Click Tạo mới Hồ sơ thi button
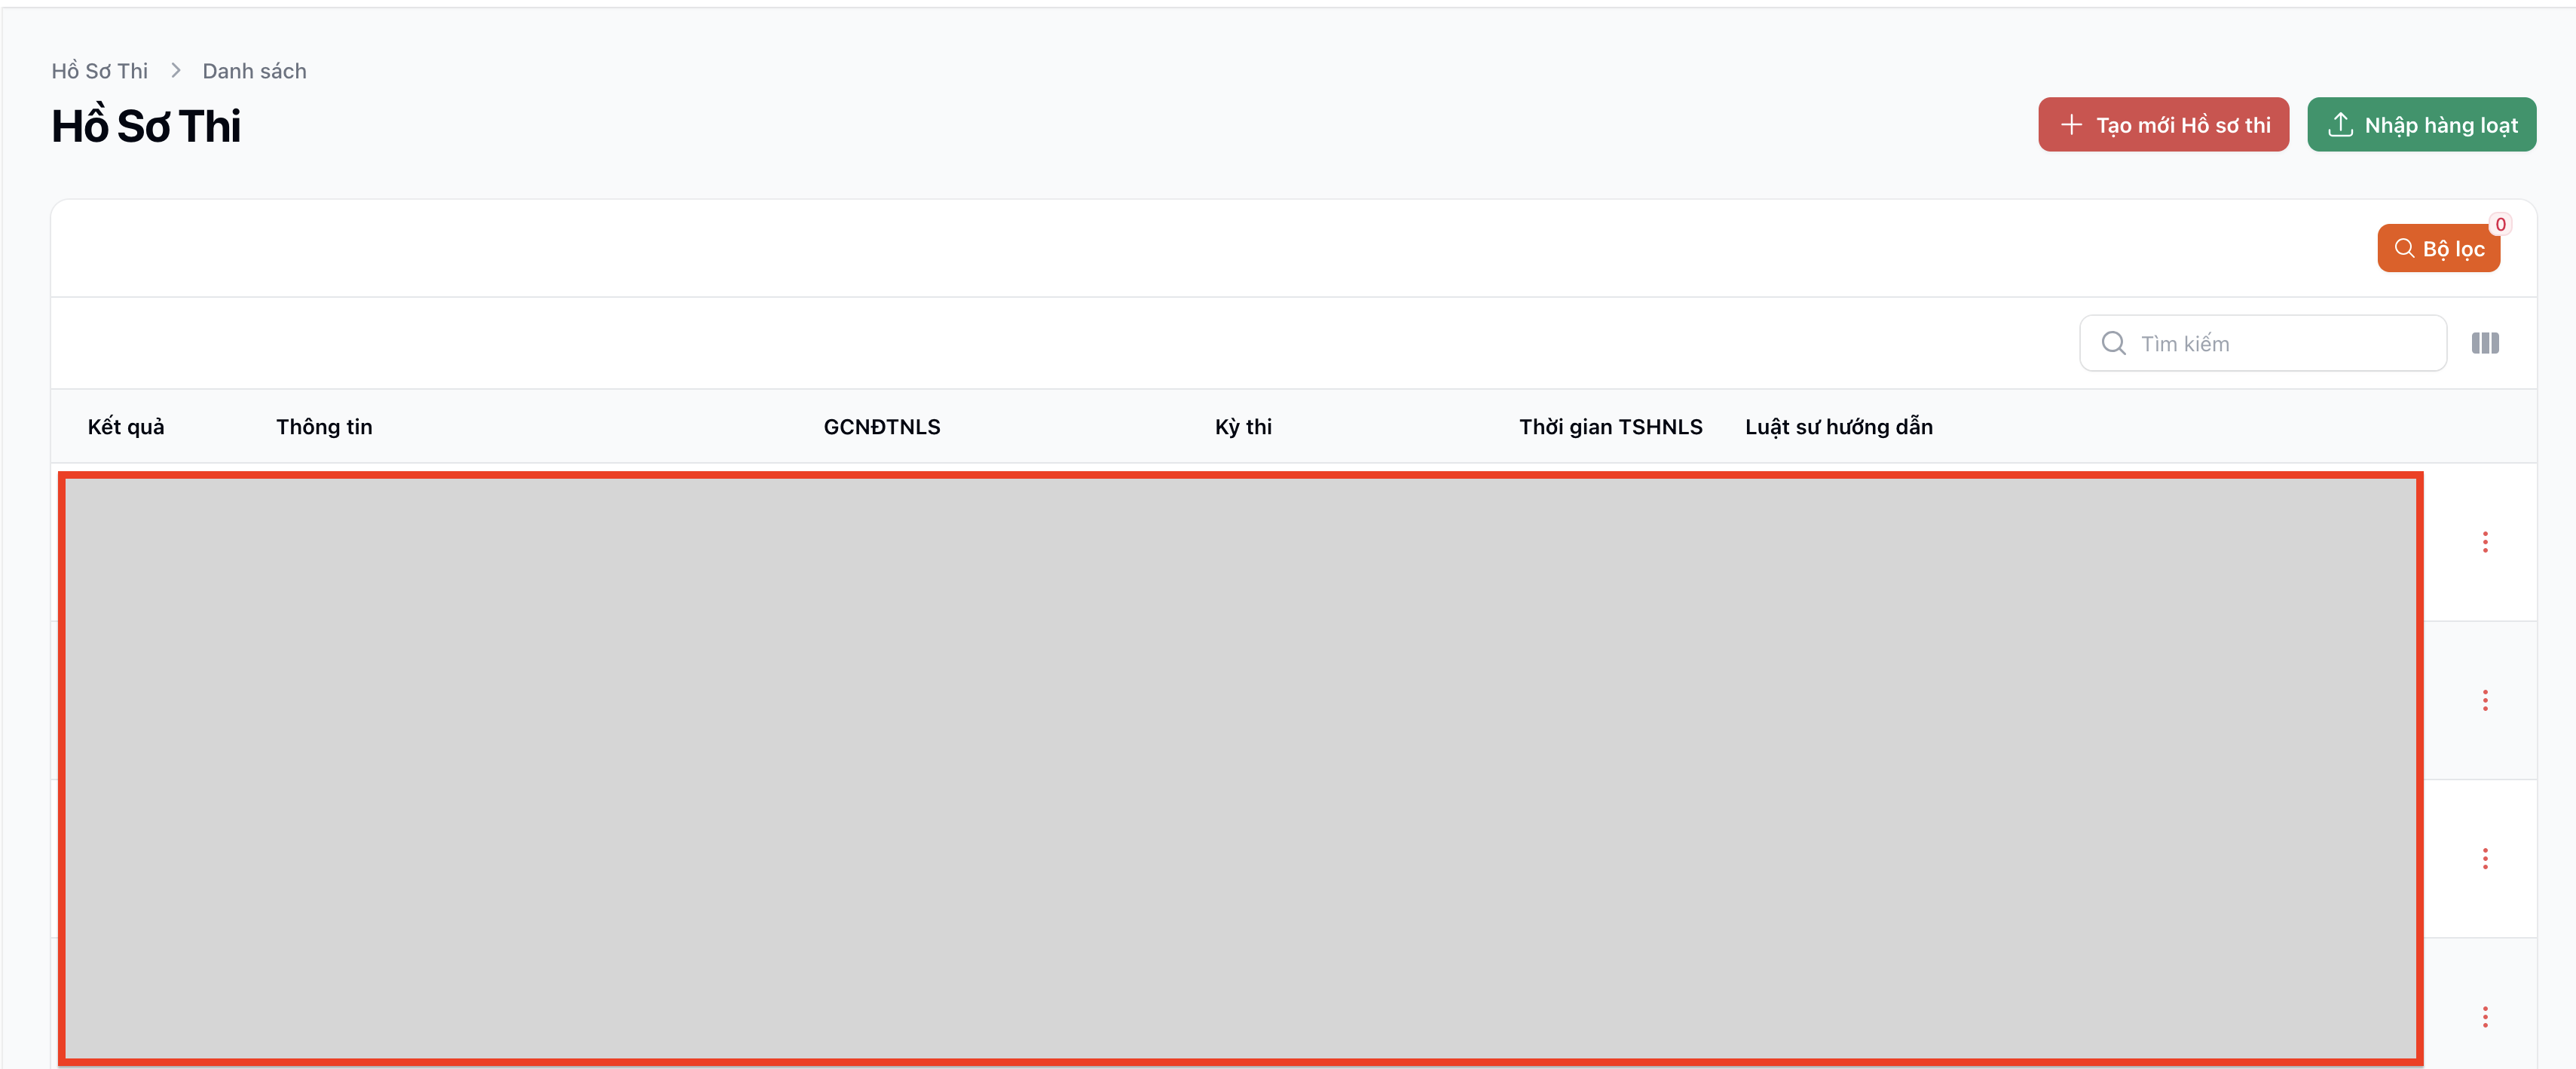The height and width of the screenshot is (1069, 2576). point(2163,125)
